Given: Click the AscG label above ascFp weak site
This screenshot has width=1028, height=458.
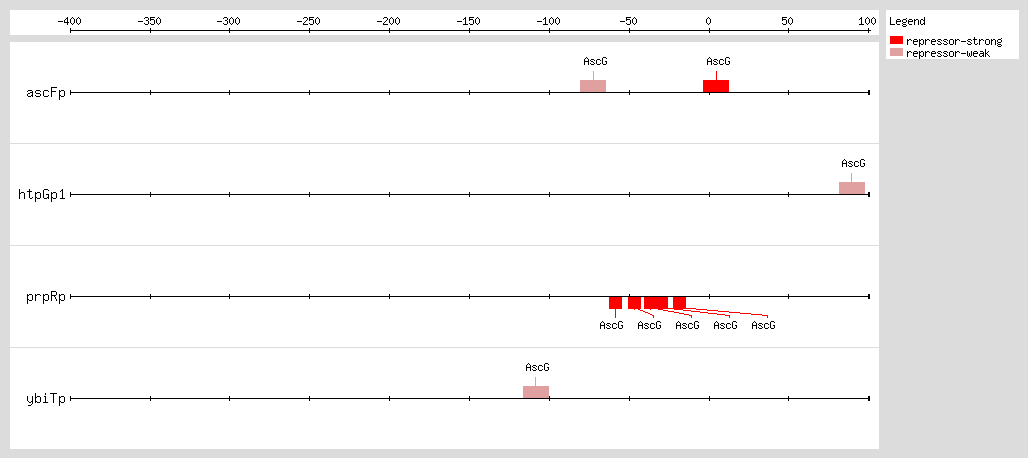Looking at the screenshot, I should [x=595, y=62].
